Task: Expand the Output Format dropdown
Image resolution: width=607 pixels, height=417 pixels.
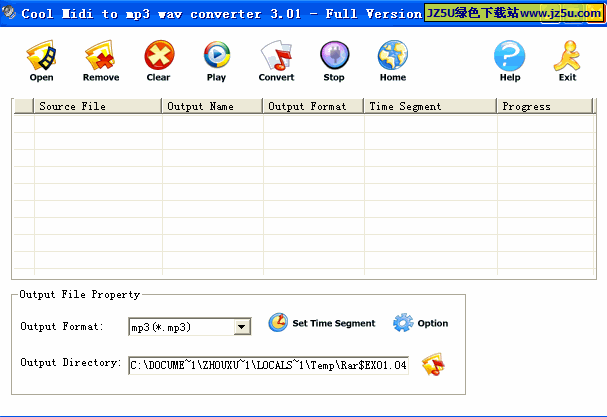Action: click(x=241, y=327)
